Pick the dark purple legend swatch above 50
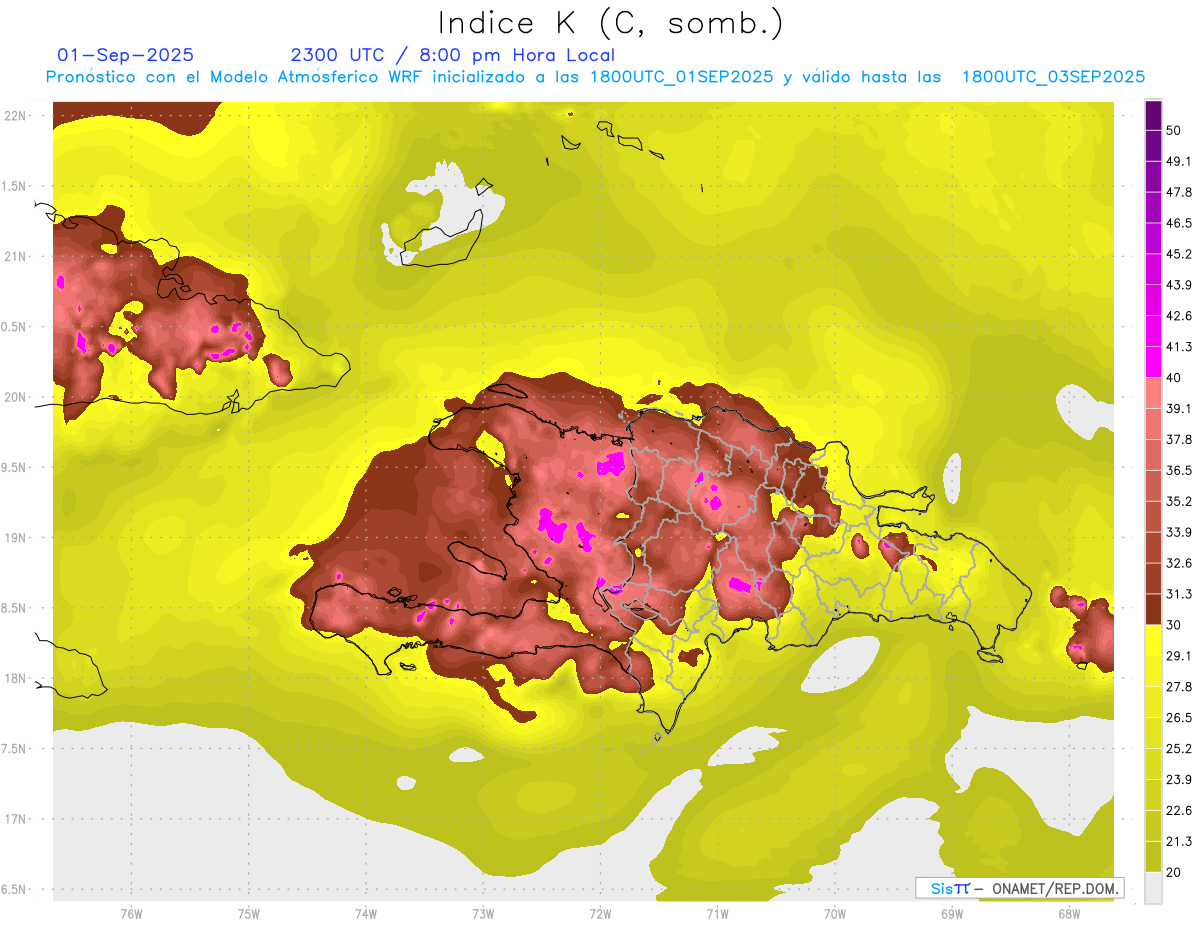 pos(1153,116)
